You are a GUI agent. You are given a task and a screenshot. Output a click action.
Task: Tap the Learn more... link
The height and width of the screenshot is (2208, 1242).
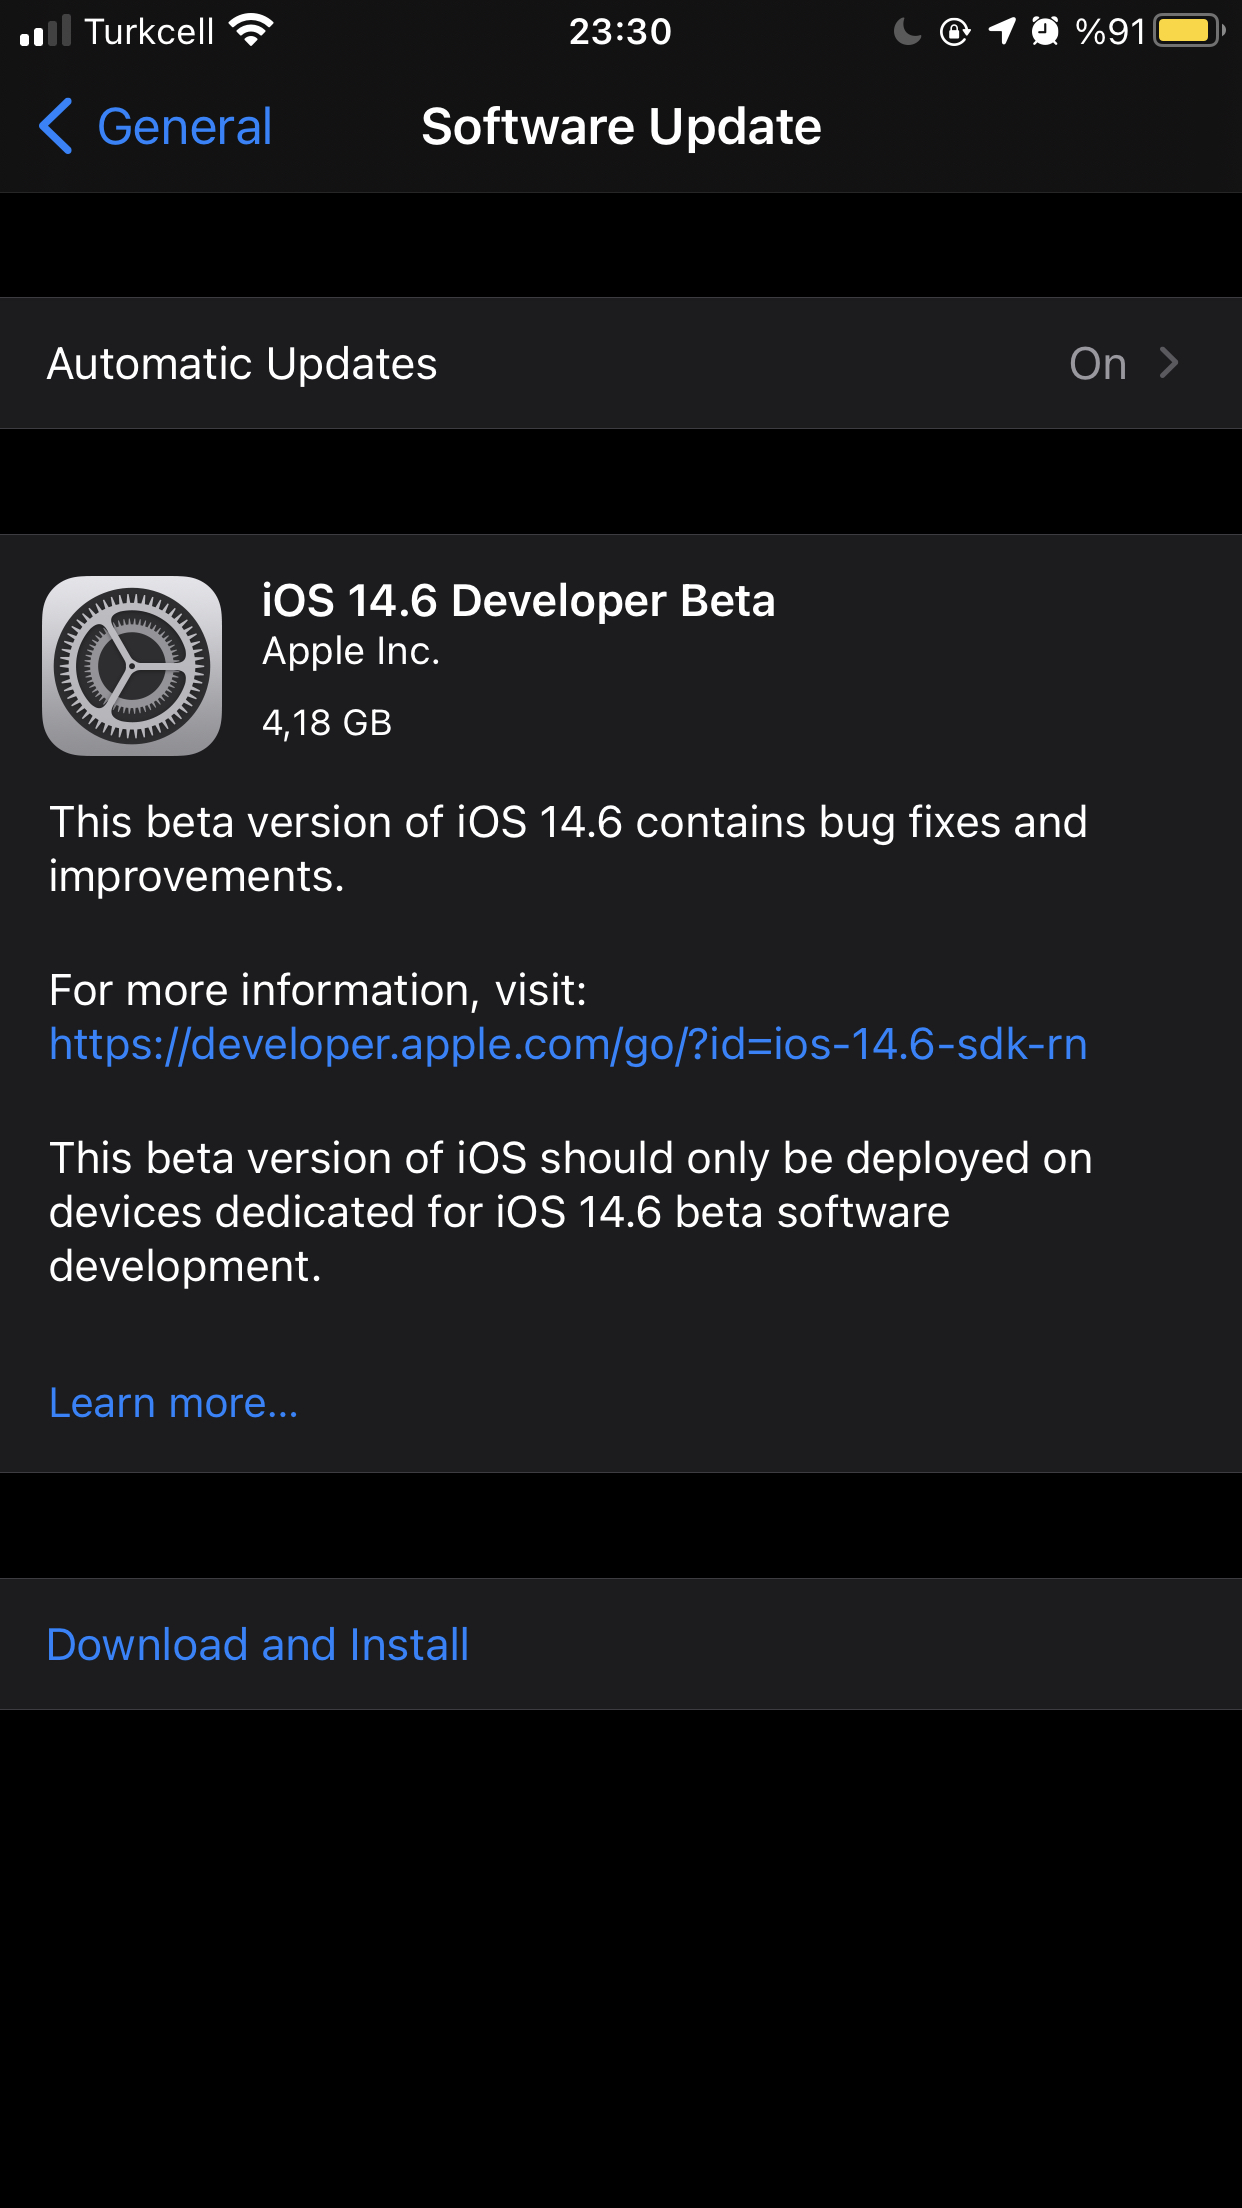[x=174, y=1403]
